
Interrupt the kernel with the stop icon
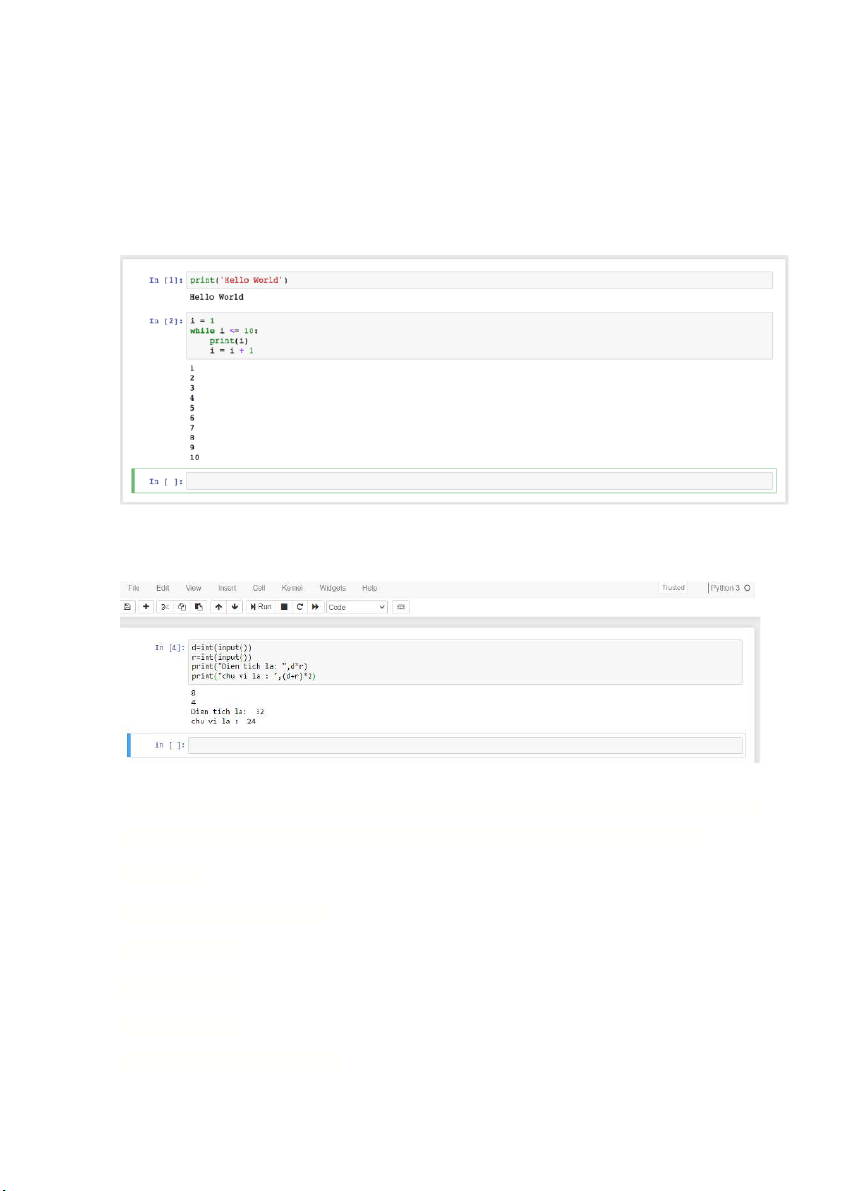point(284,607)
